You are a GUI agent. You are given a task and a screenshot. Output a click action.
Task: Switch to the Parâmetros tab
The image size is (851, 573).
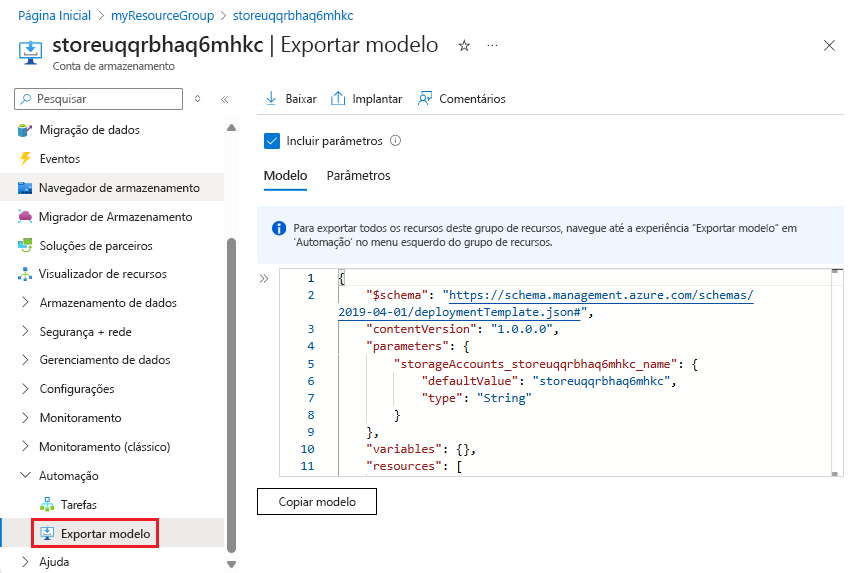click(x=358, y=176)
